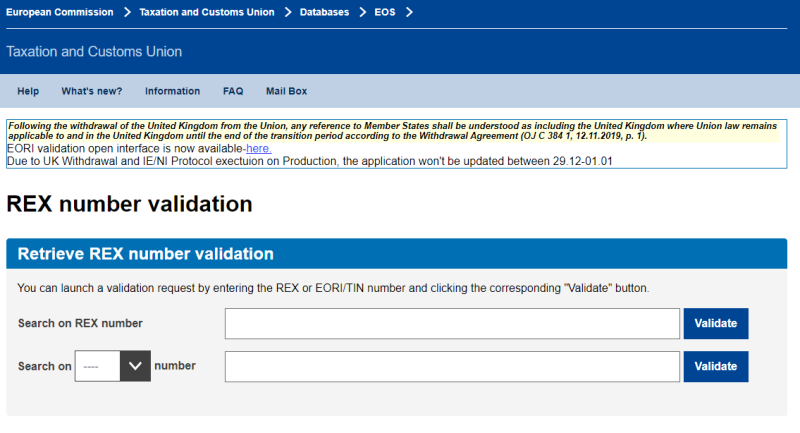
Task: Follow the 'here.' EORI validation link
Action: pyautogui.click(x=259, y=149)
